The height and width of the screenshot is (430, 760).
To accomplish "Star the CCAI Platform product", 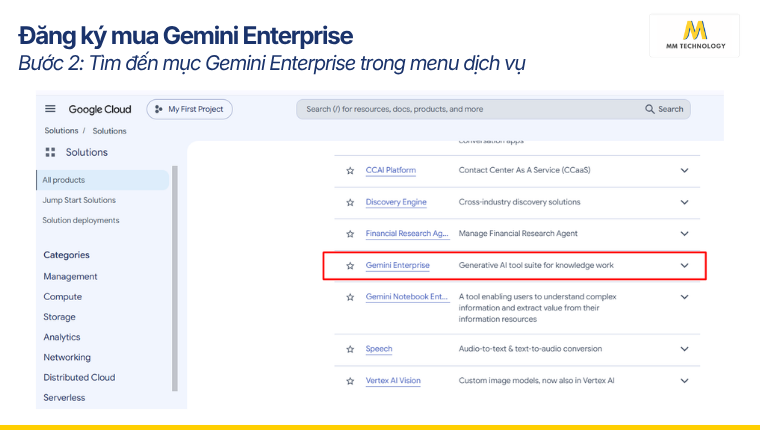I will coord(350,171).
